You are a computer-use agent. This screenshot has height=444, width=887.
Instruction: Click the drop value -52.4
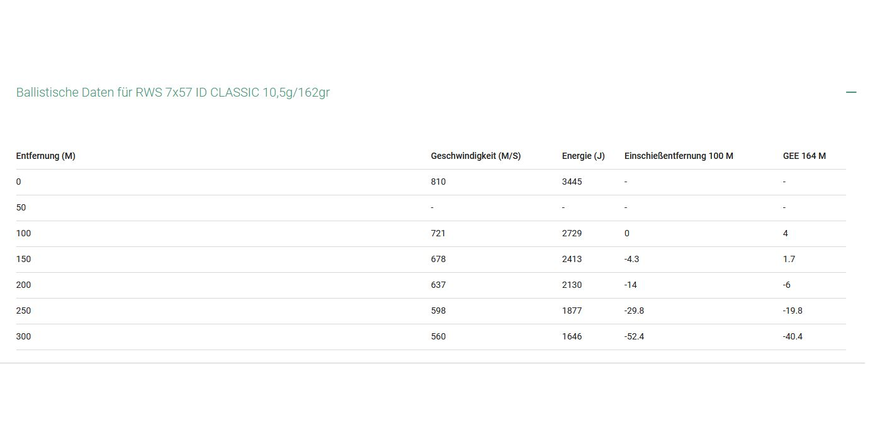pyautogui.click(x=635, y=337)
